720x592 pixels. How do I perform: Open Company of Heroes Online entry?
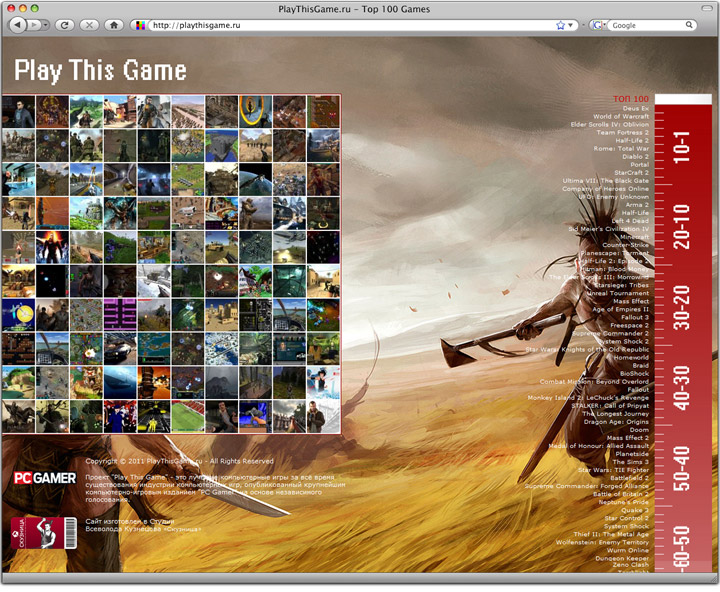(x=605, y=189)
